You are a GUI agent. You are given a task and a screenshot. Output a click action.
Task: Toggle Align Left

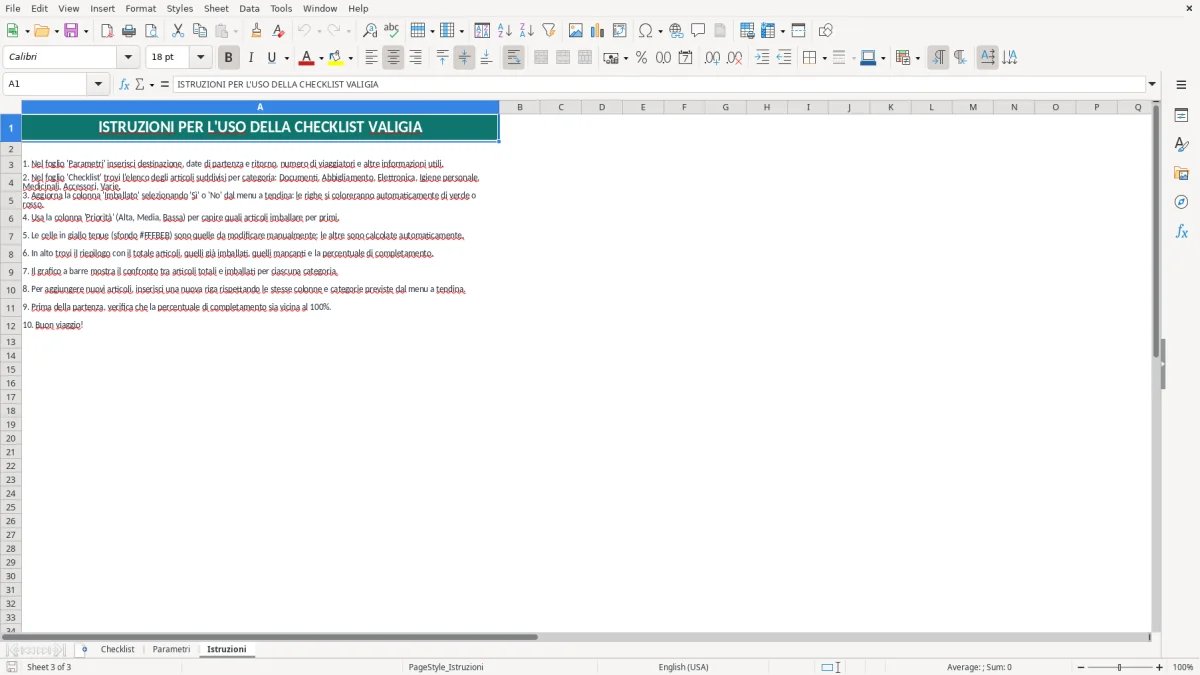[x=371, y=58]
